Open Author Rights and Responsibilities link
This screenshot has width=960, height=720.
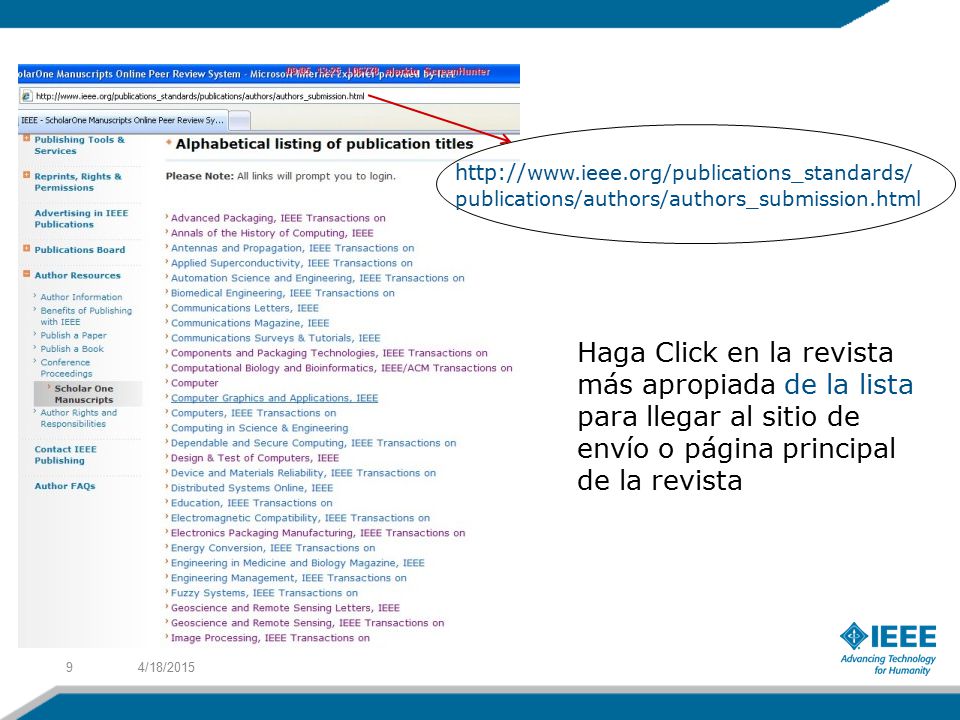coord(78,418)
